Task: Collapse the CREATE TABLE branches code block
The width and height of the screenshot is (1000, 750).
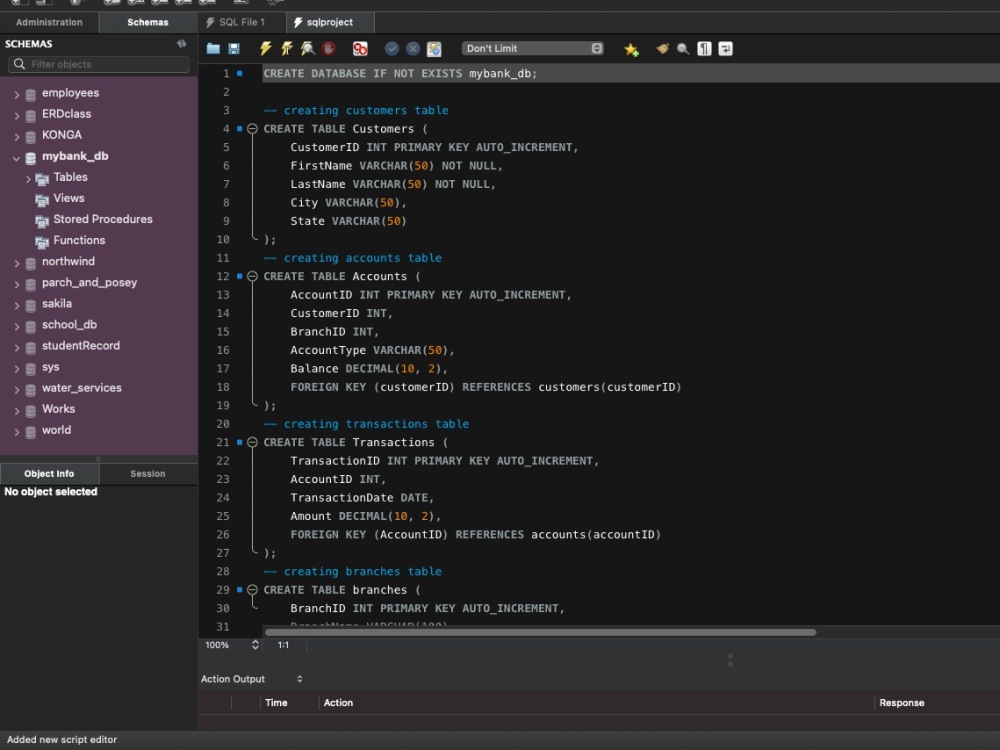Action: point(252,590)
